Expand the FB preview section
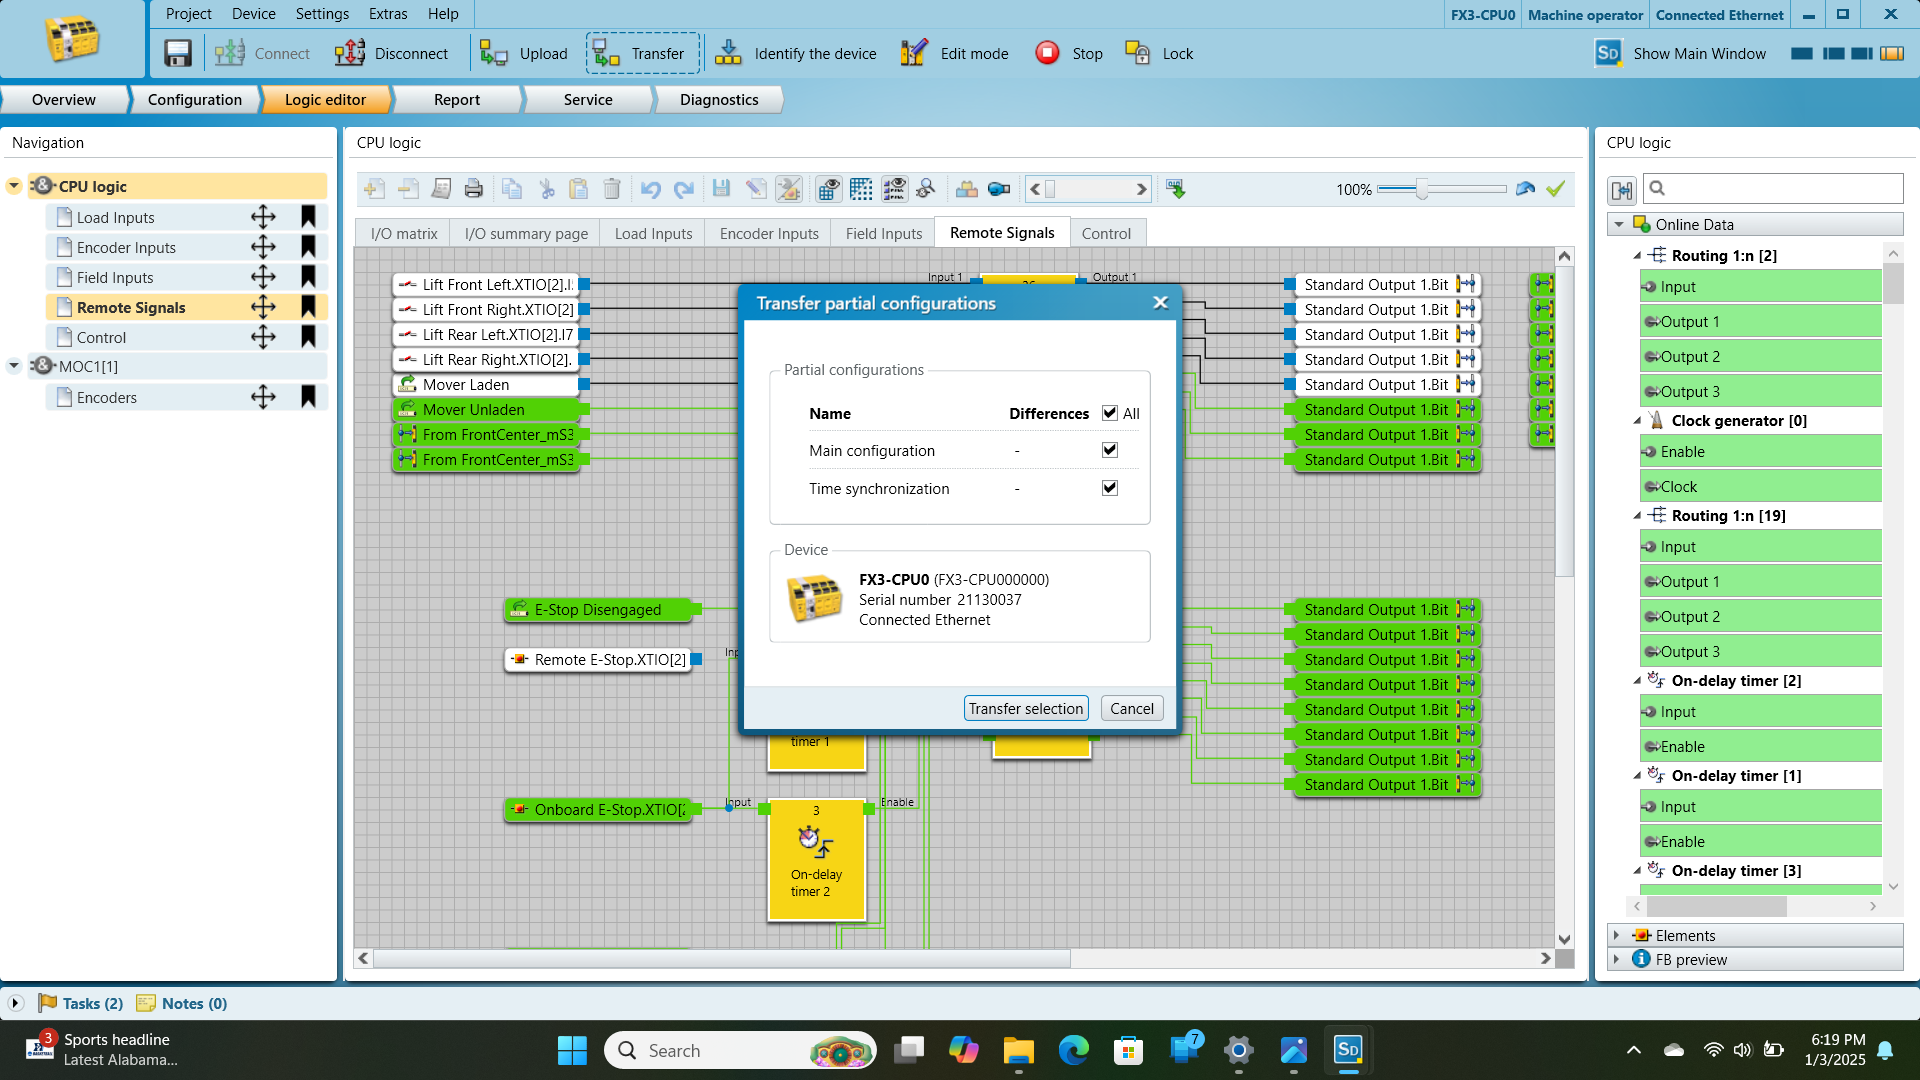Image resolution: width=1920 pixels, height=1080 pixels. point(1617,960)
